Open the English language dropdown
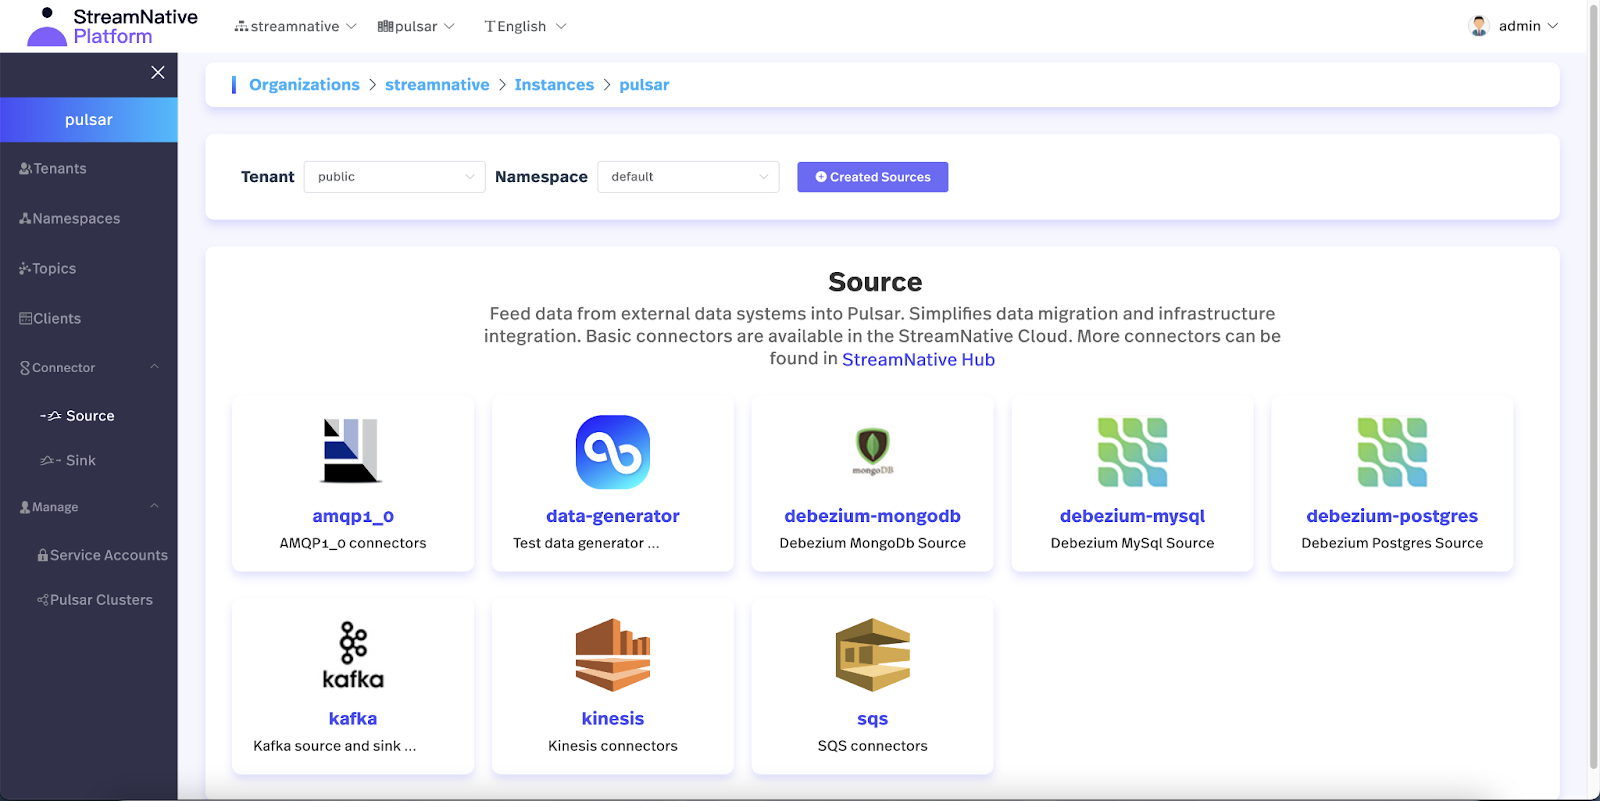 pos(525,26)
